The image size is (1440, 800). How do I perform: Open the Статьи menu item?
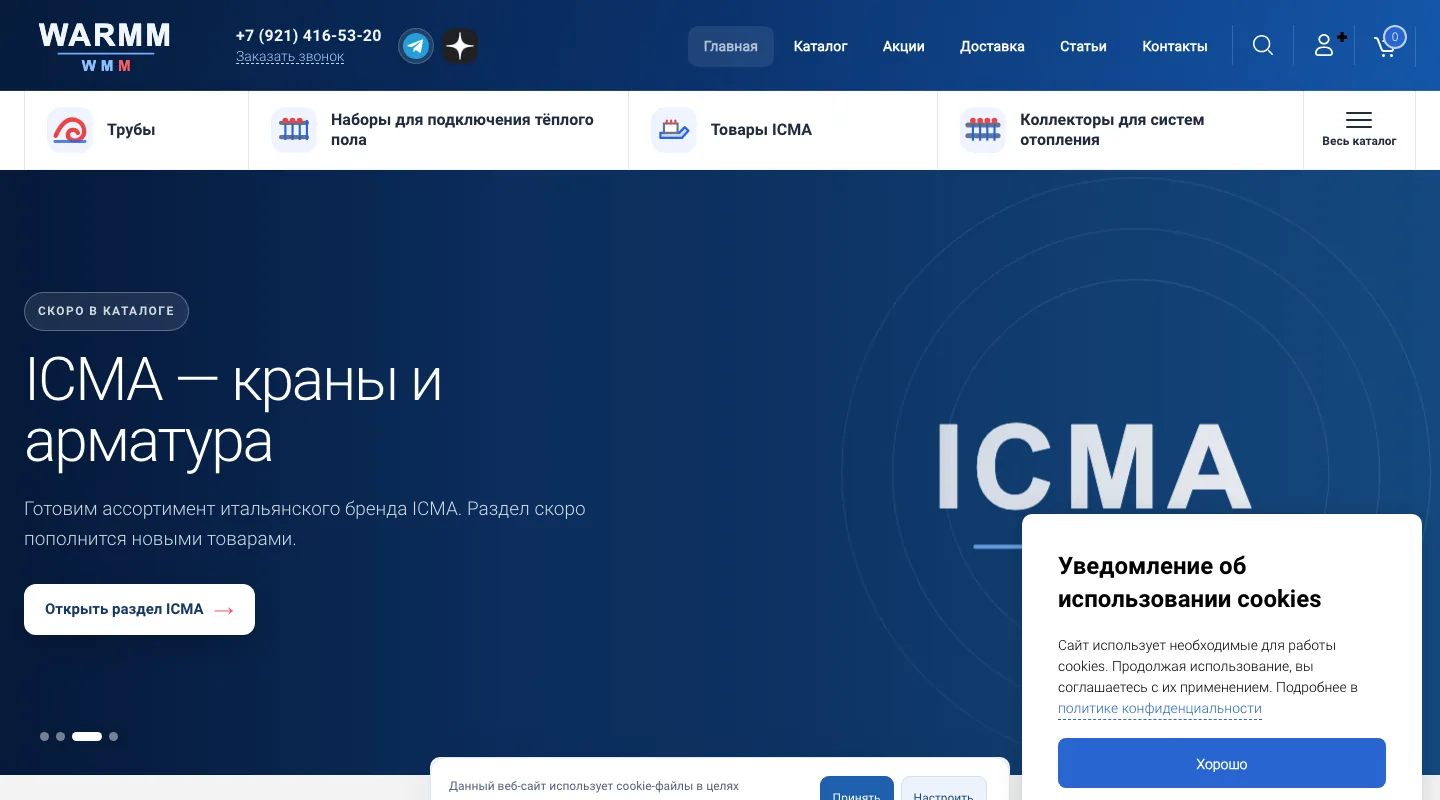click(1083, 46)
